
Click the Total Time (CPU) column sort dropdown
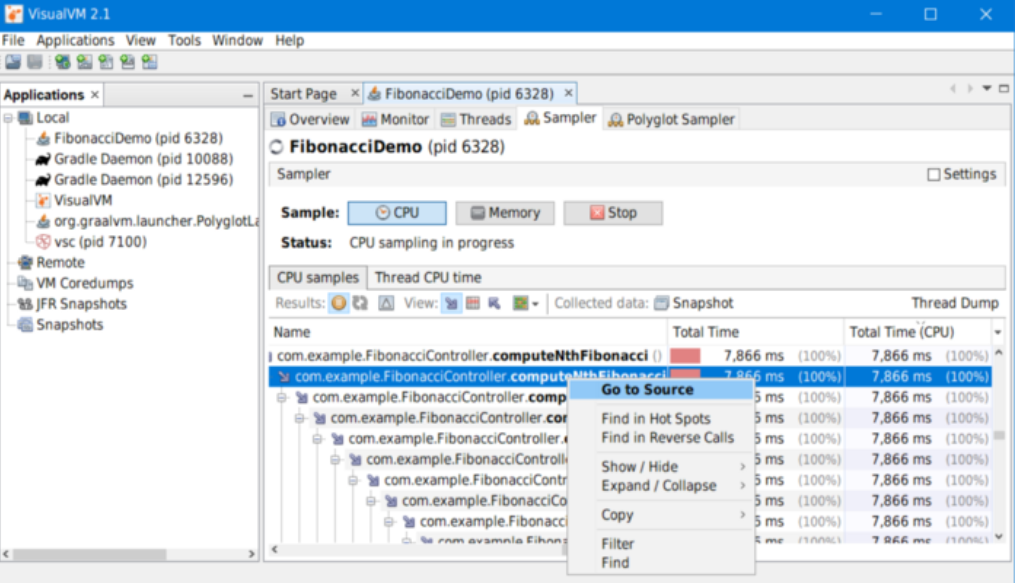(996, 331)
